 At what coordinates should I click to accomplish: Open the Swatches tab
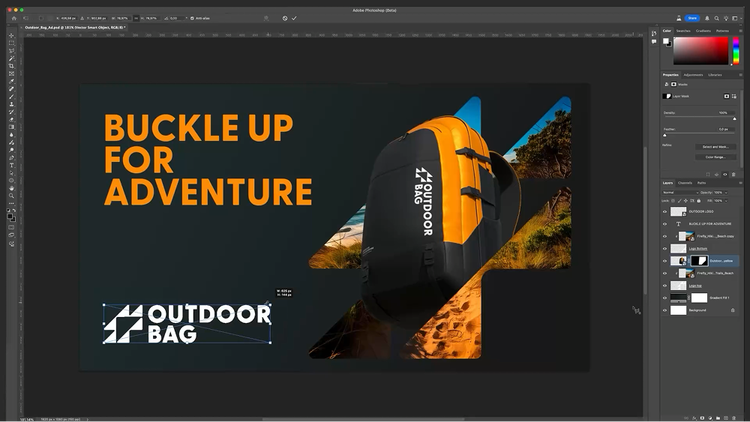click(685, 31)
